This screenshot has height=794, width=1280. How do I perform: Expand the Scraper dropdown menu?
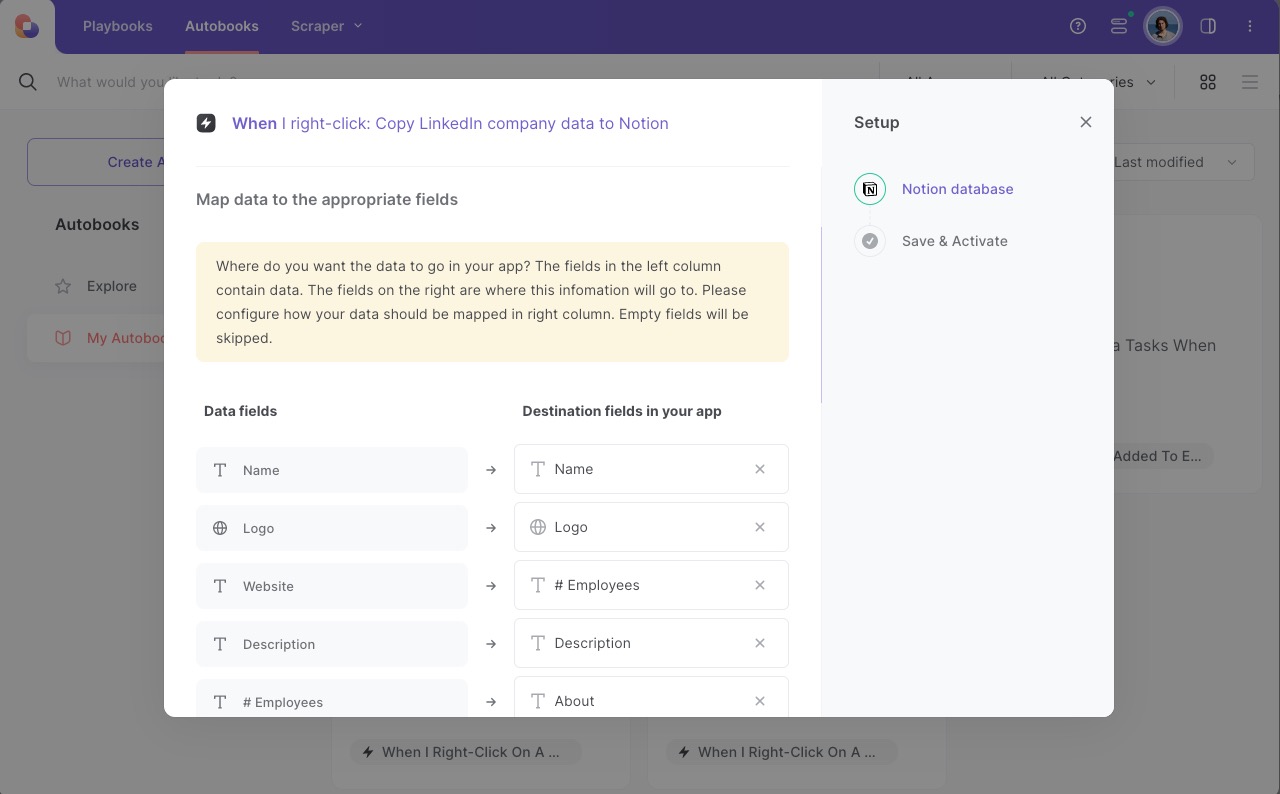326,26
